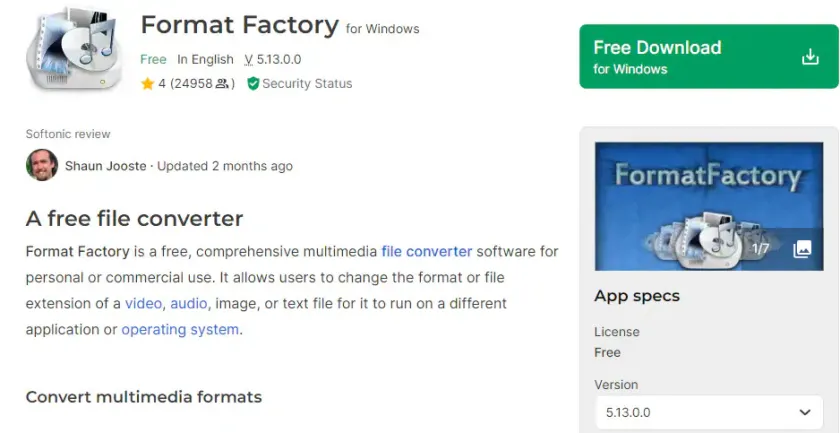Viewport: 840px width, 433px height.
Task: Click the green Security Status shield icon
Action: [253, 84]
